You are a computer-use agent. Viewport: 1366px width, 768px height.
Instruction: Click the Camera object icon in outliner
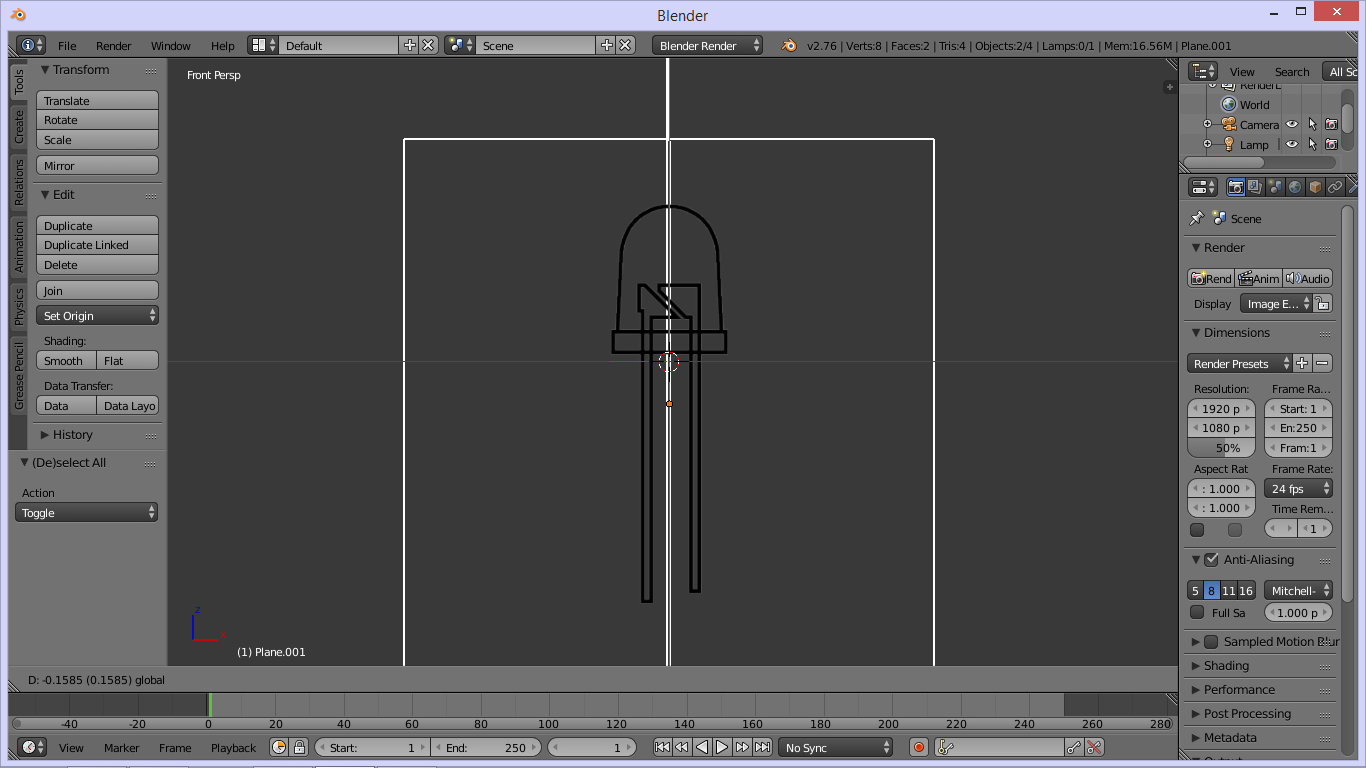(x=1229, y=125)
